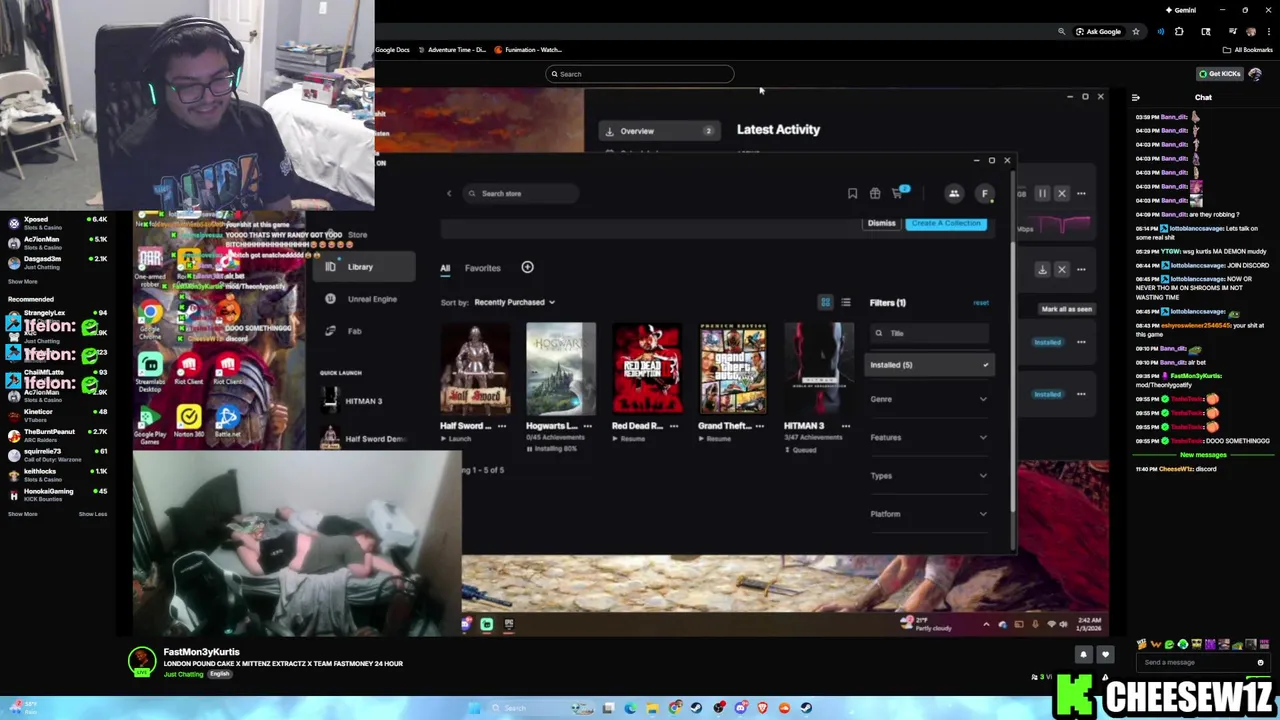Cancel the active download in Downloads panel
This screenshot has height=720, width=1280.
tap(1062, 194)
